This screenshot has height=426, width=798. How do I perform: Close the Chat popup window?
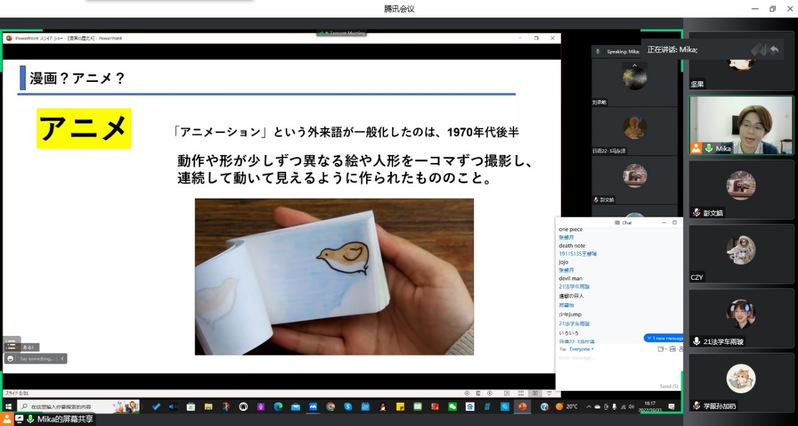click(675, 222)
